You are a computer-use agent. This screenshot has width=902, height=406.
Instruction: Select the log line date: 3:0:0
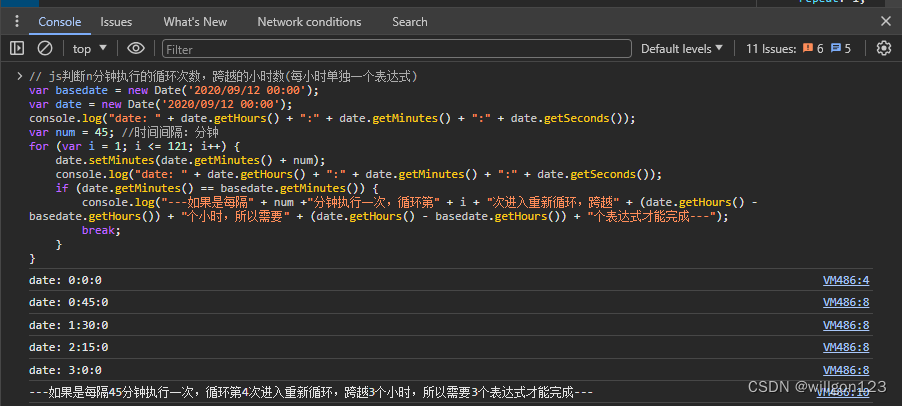(x=65, y=370)
